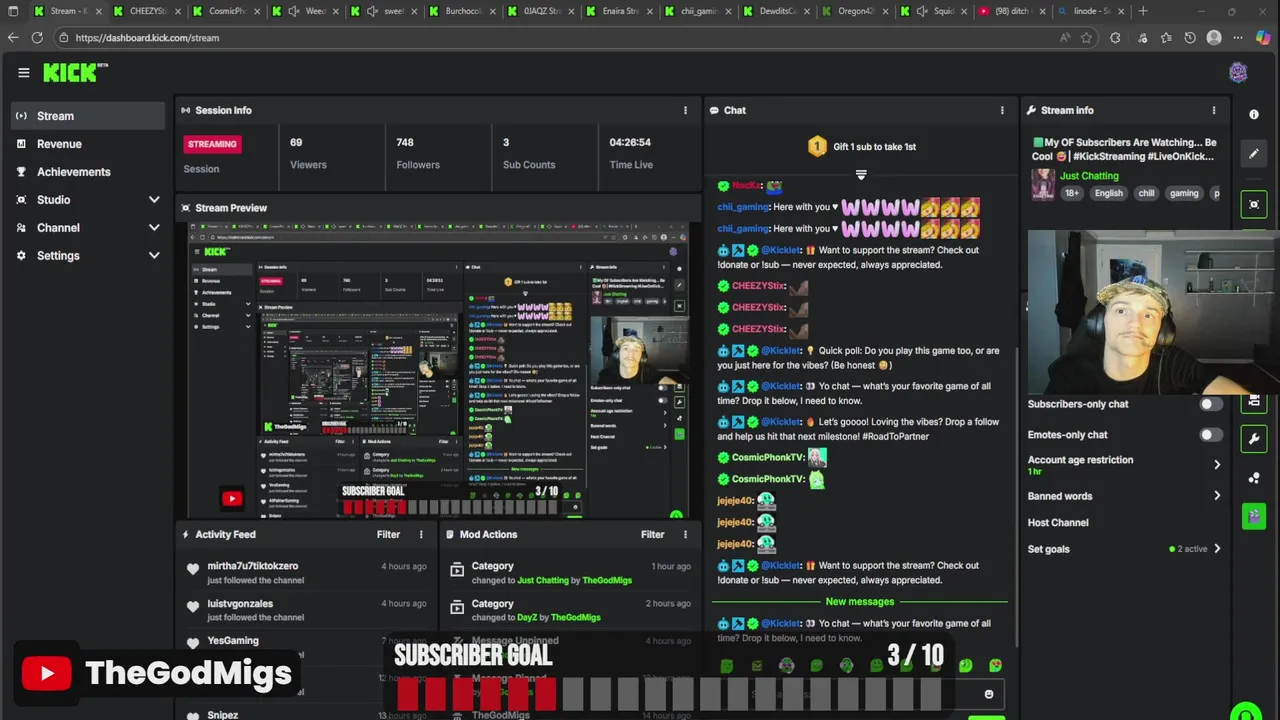1280x720 pixels.
Task: Click the heart icon beside mirtha7u7tiktokzero
Action: tap(193, 570)
